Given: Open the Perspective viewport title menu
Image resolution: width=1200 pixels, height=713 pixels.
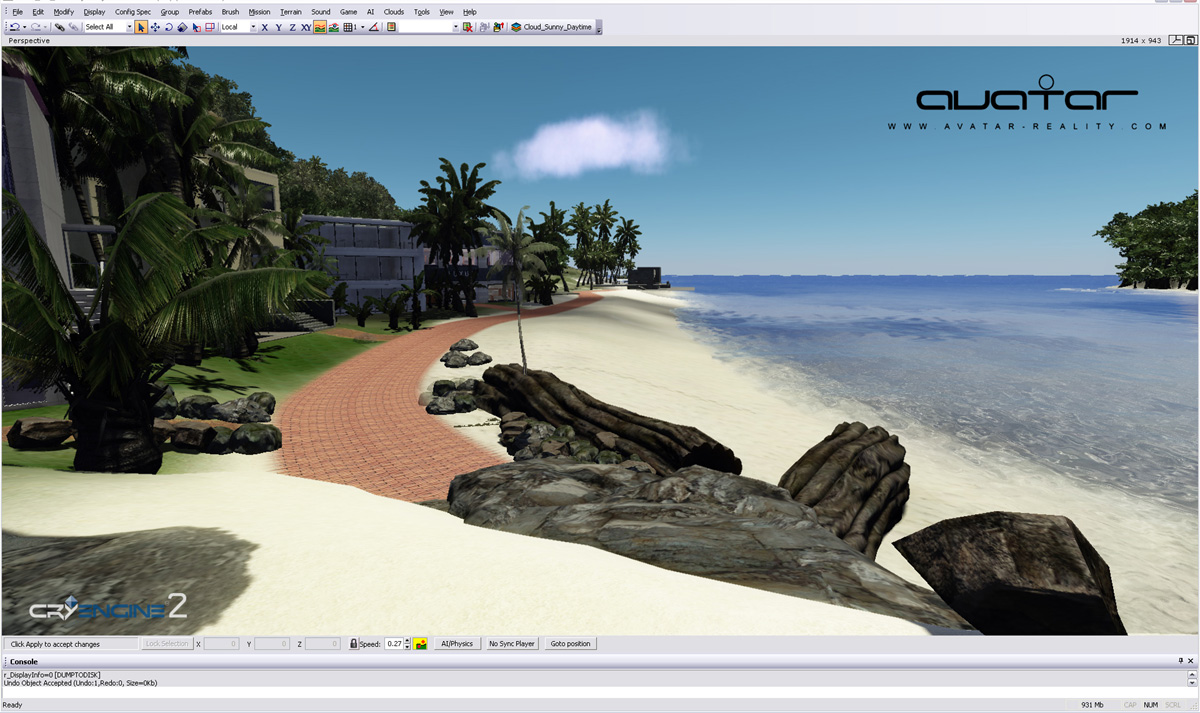Looking at the screenshot, I should click(29, 41).
